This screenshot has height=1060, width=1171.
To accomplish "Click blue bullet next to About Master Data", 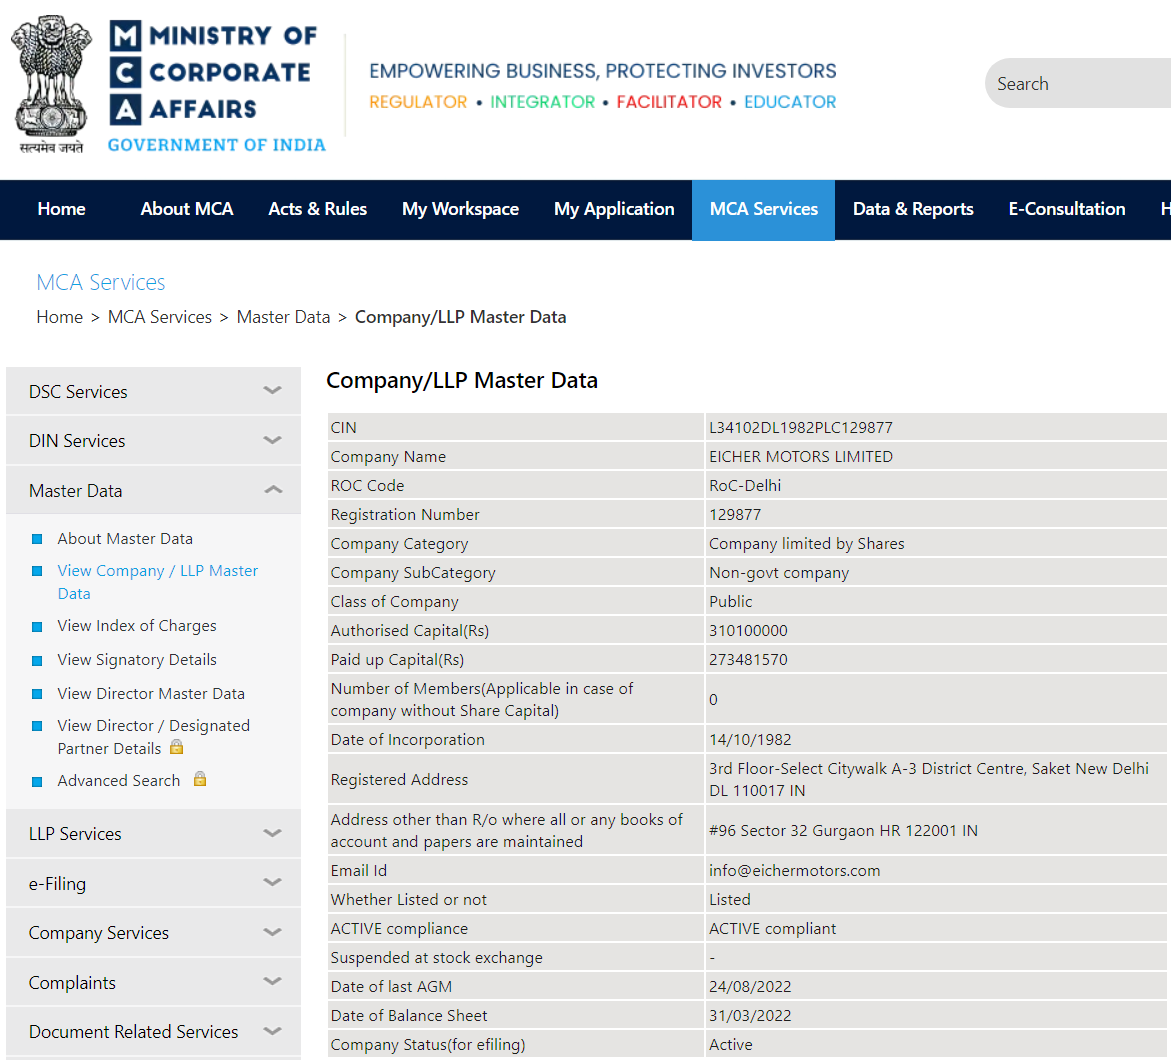I will click(x=37, y=539).
